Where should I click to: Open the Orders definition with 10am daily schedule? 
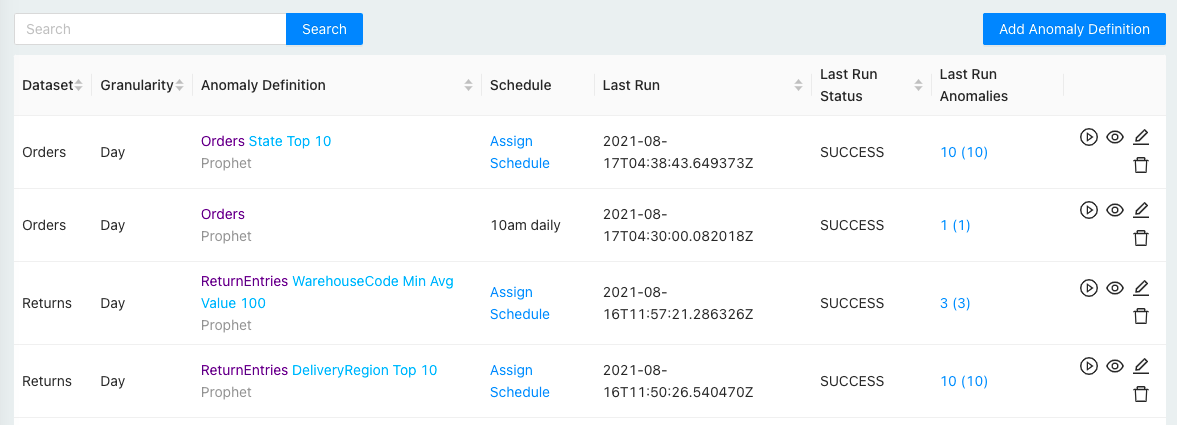223,214
